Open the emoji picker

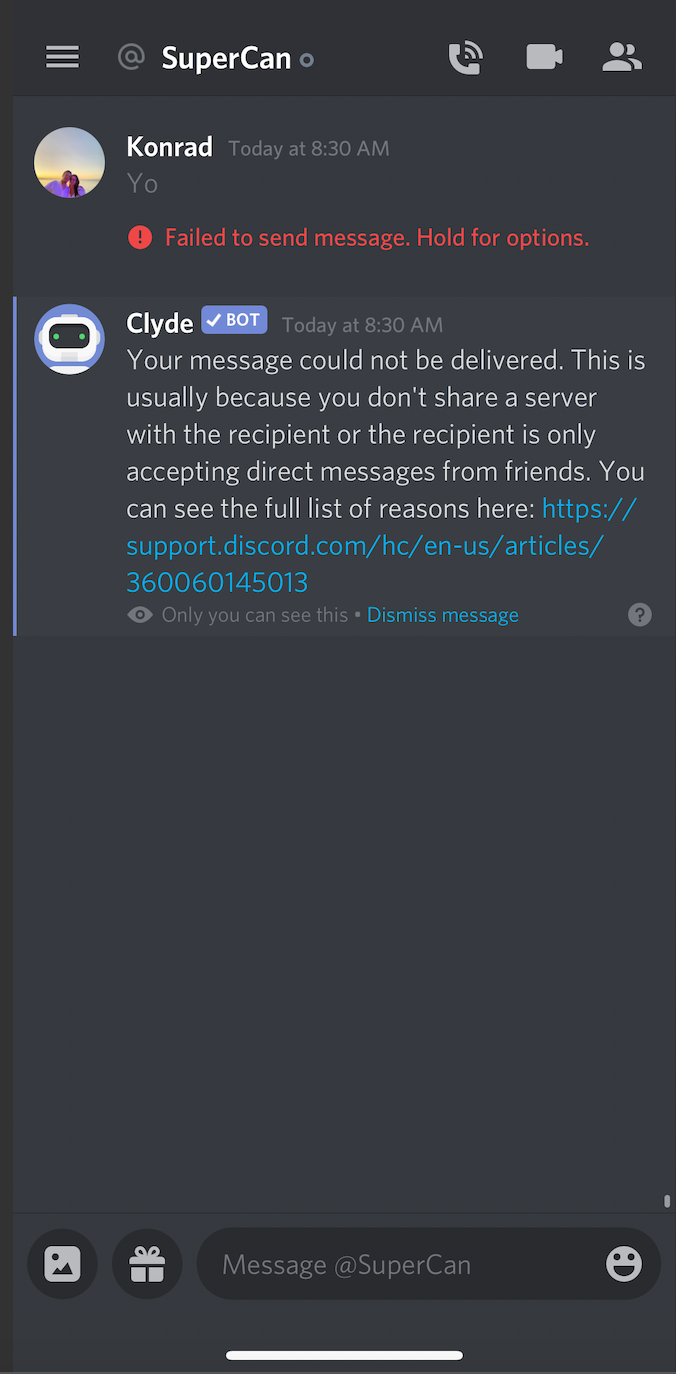tap(624, 1264)
